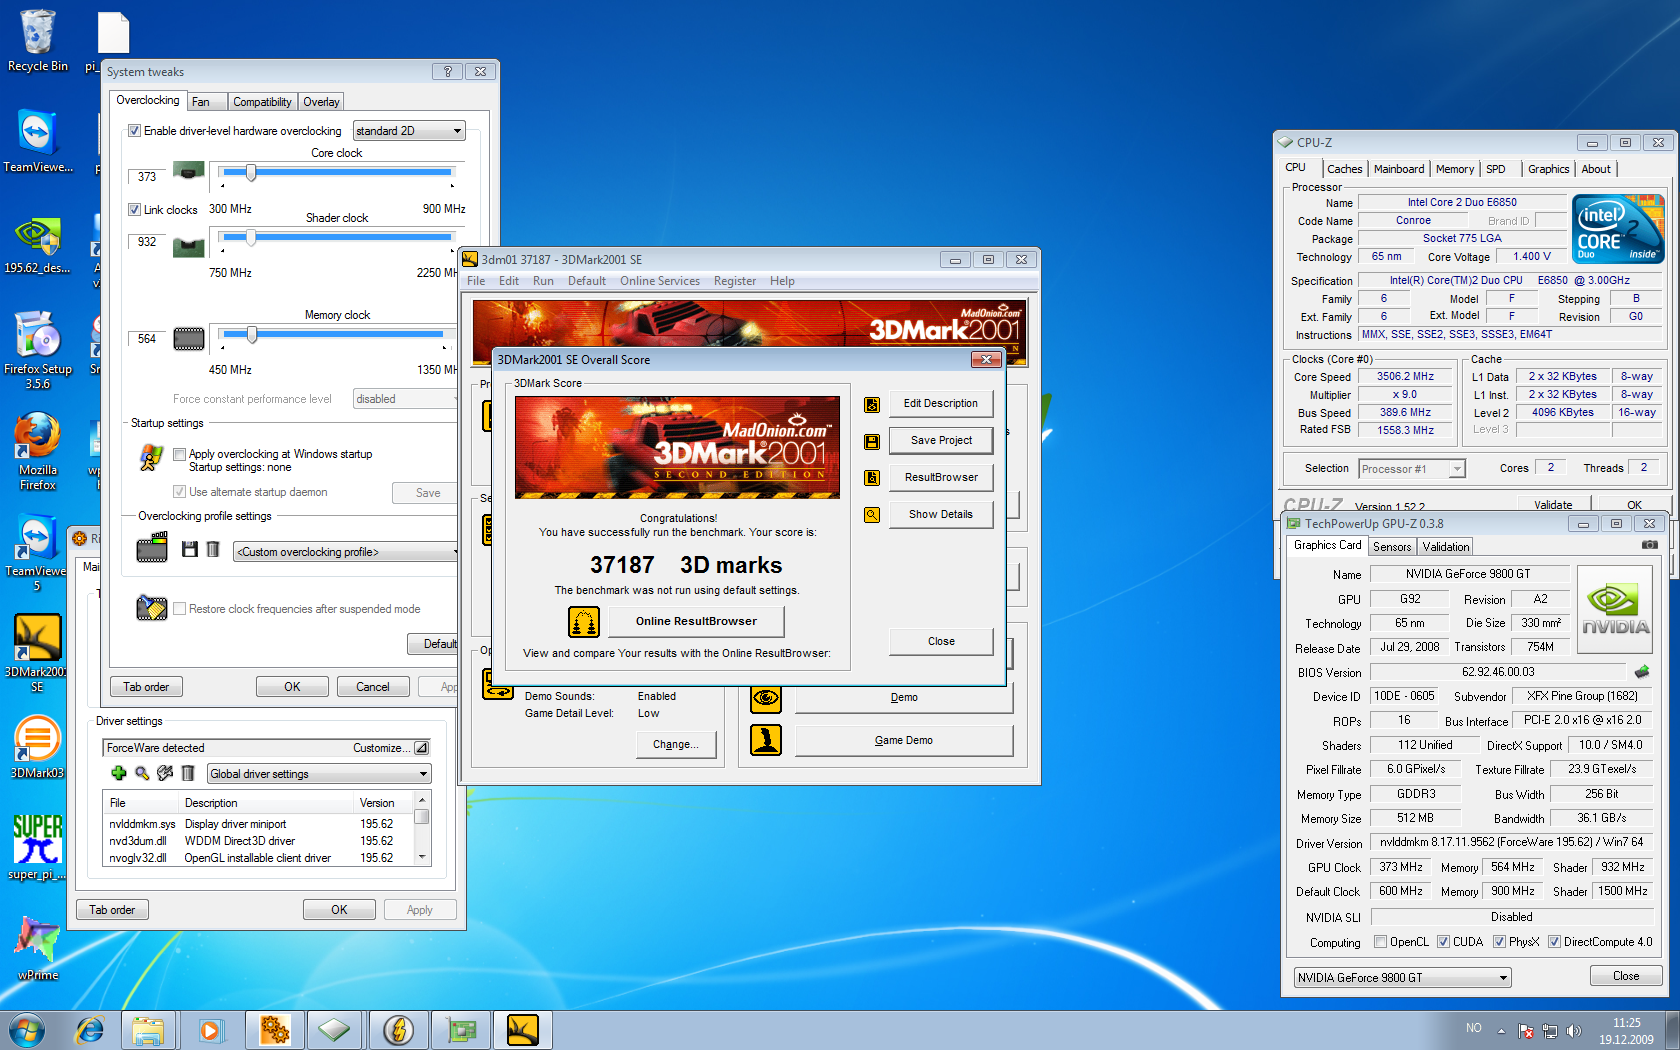1680x1050 pixels.
Task: Open Internet Explorer from the taskbar
Action: click(90, 1030)
